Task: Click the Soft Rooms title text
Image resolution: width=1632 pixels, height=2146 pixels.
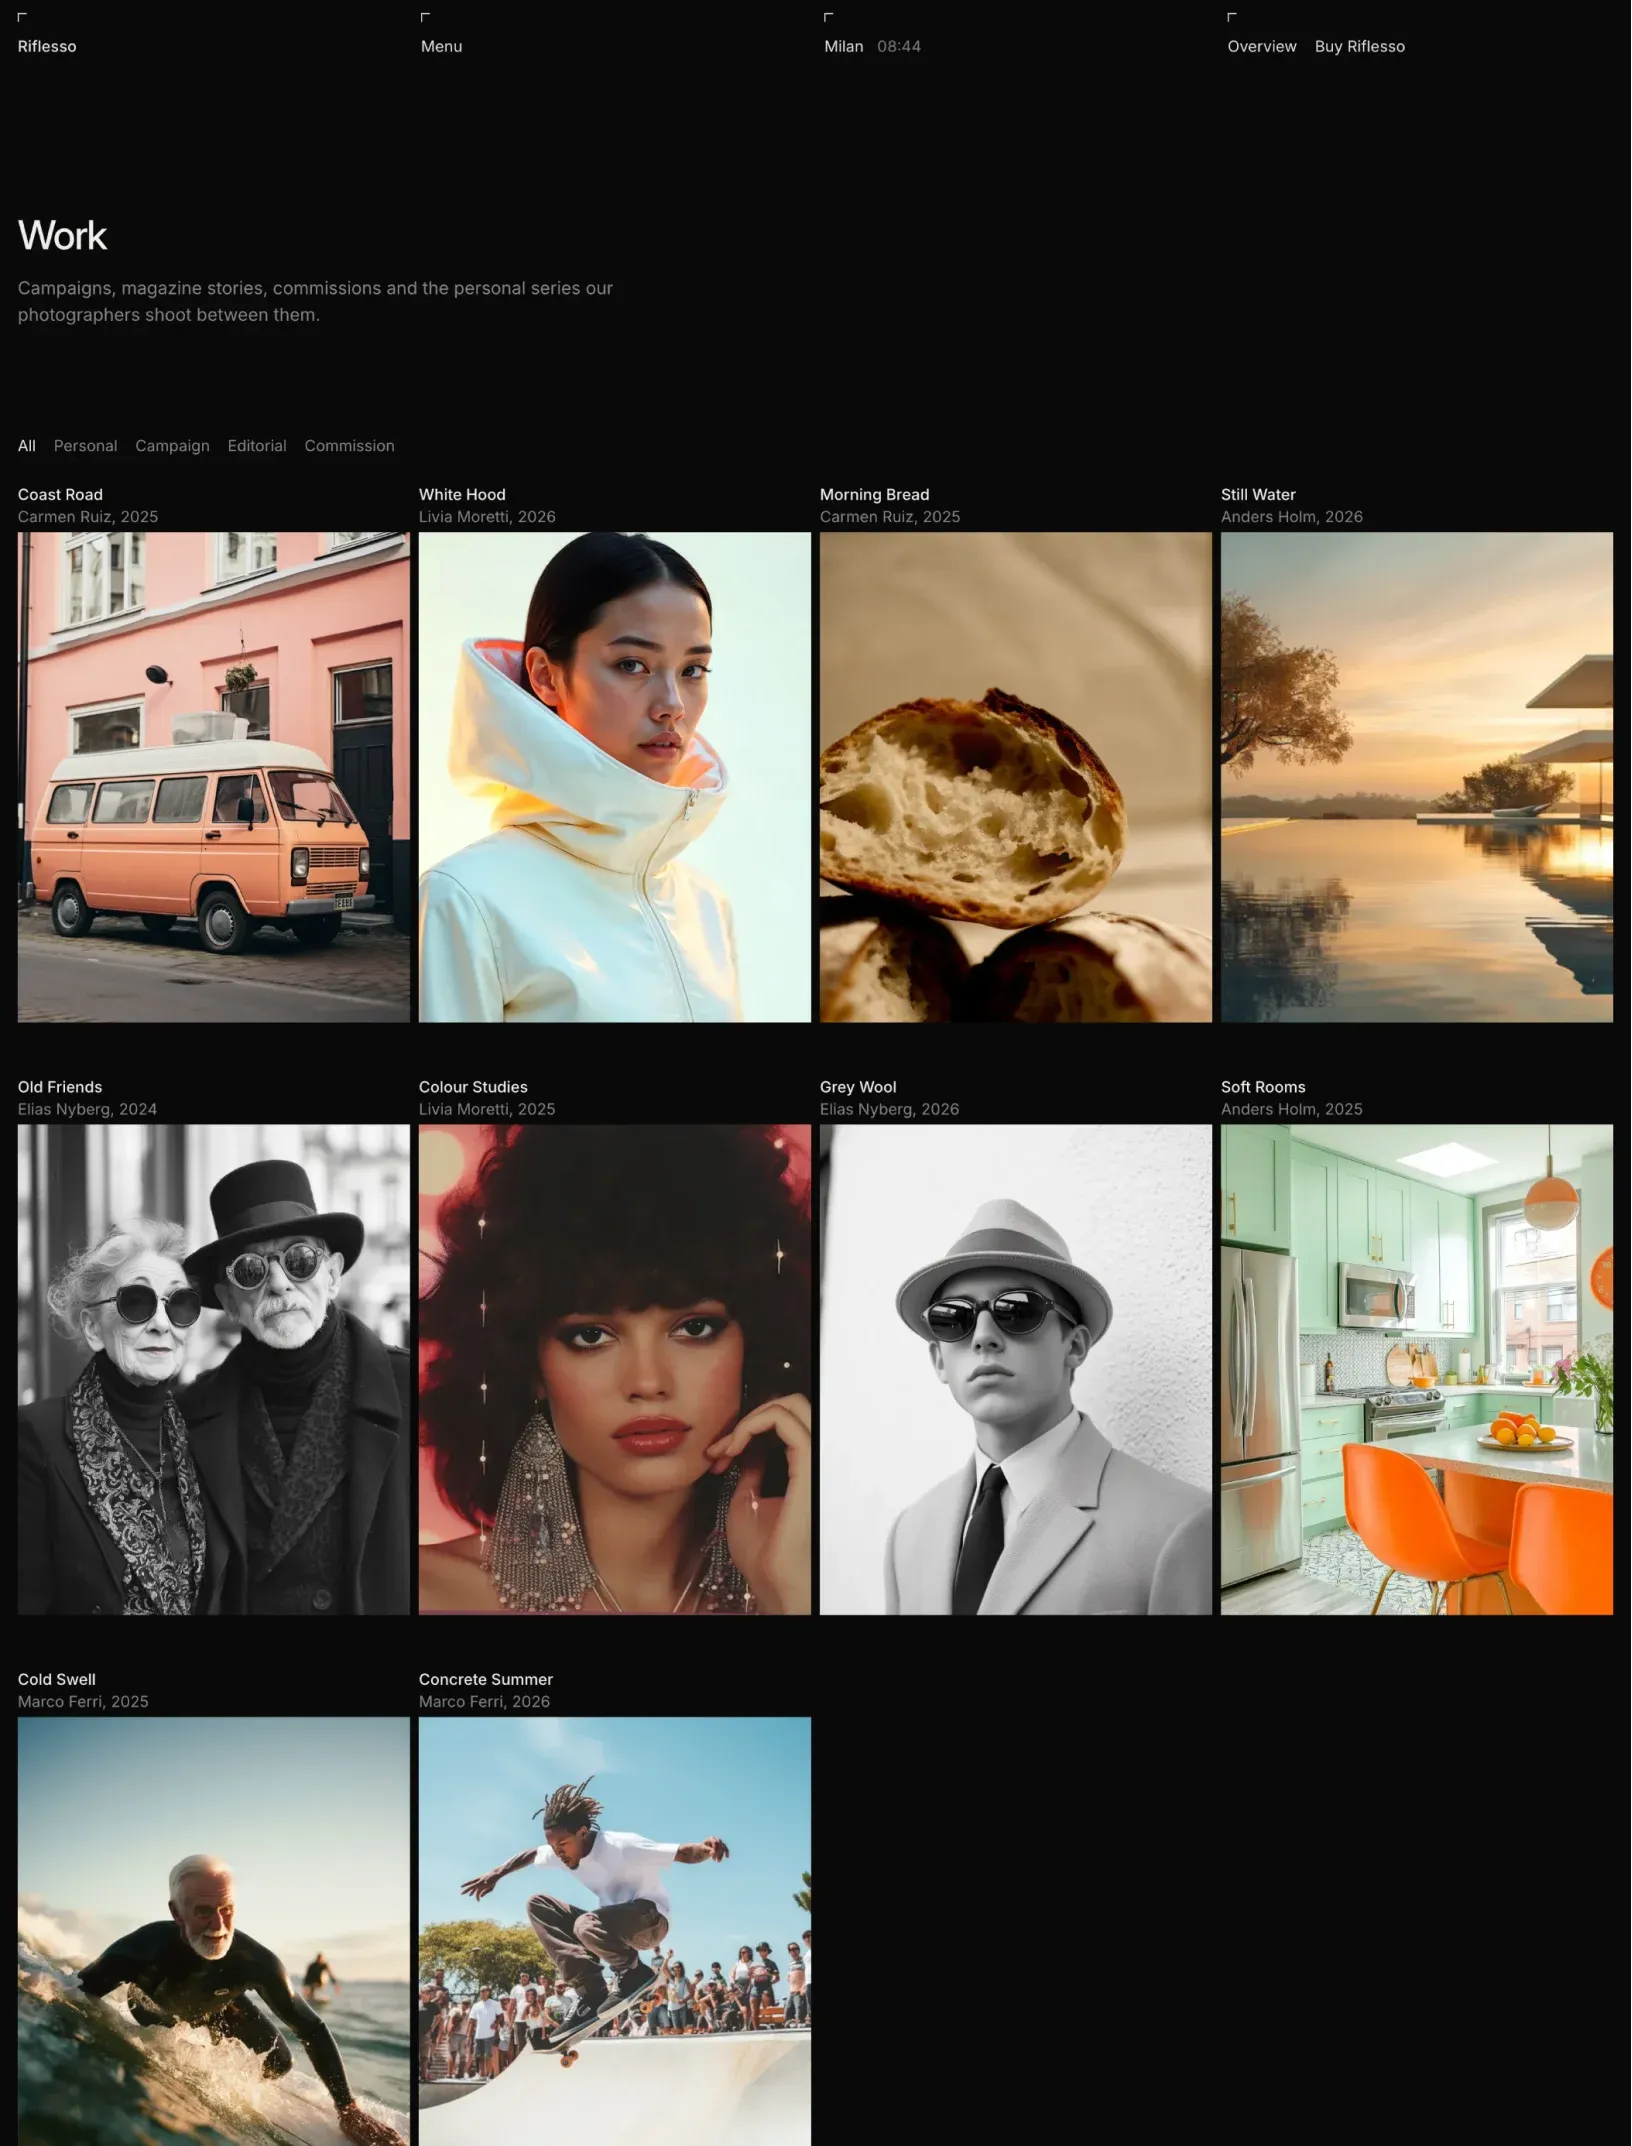Action: click(x=1263, y=1087)
